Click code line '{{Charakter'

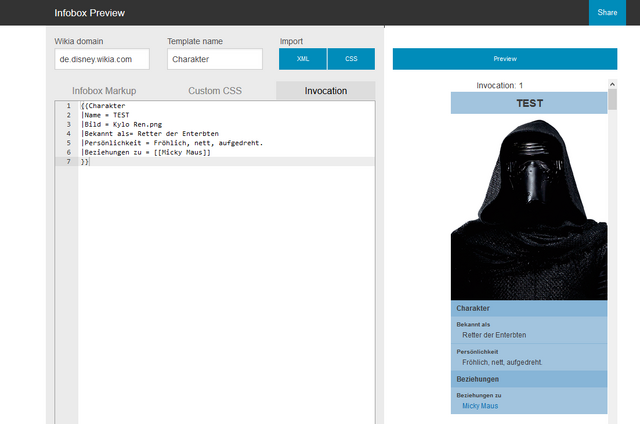103,106
